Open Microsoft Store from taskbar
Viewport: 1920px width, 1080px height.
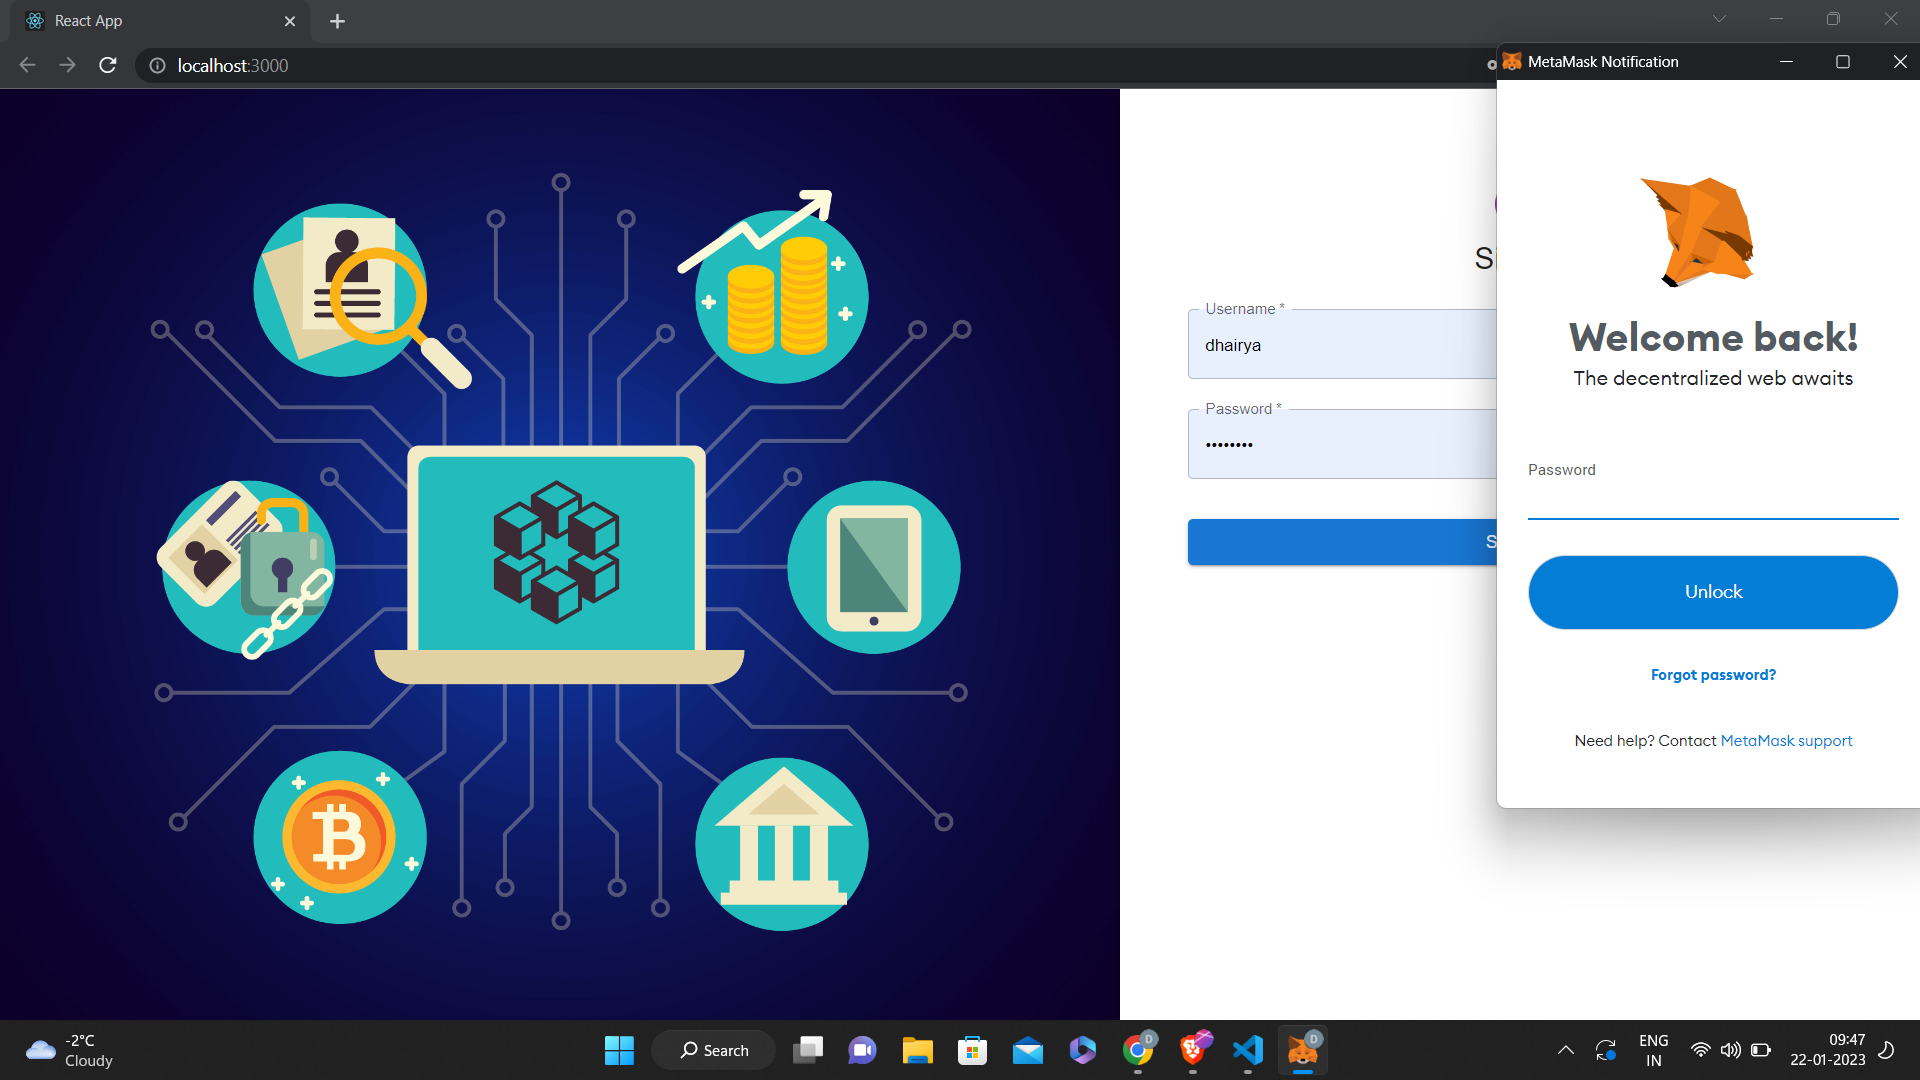coord(972,1050)
